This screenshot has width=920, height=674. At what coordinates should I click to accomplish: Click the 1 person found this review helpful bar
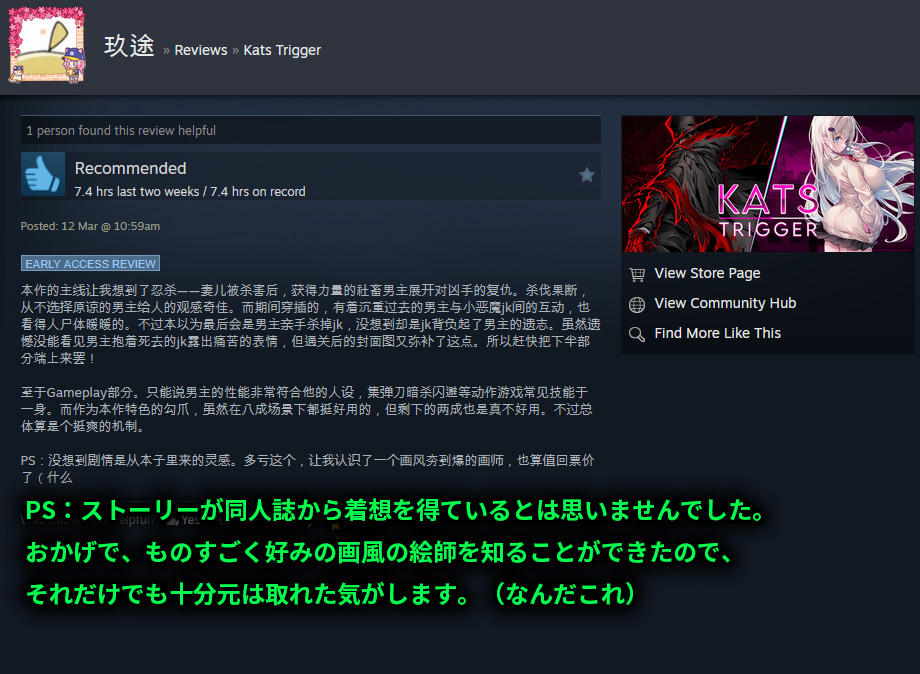click(x=120, y=130)
